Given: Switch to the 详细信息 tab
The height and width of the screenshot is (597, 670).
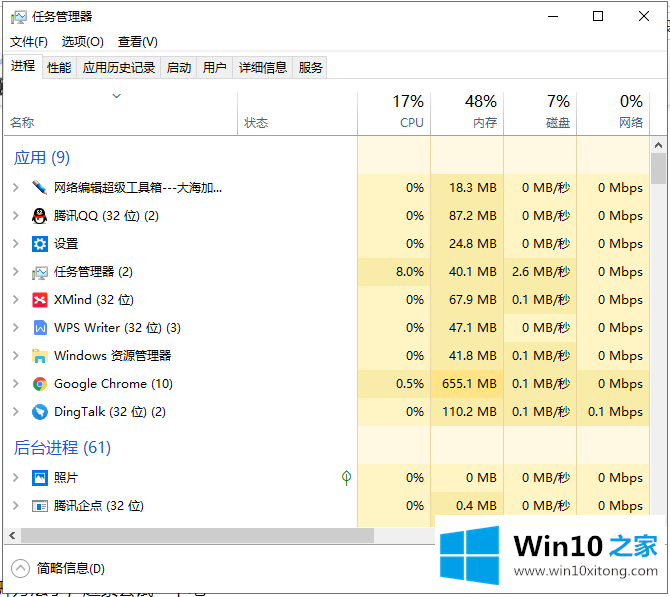Looking at the screenshot, I should coord(262,68).
